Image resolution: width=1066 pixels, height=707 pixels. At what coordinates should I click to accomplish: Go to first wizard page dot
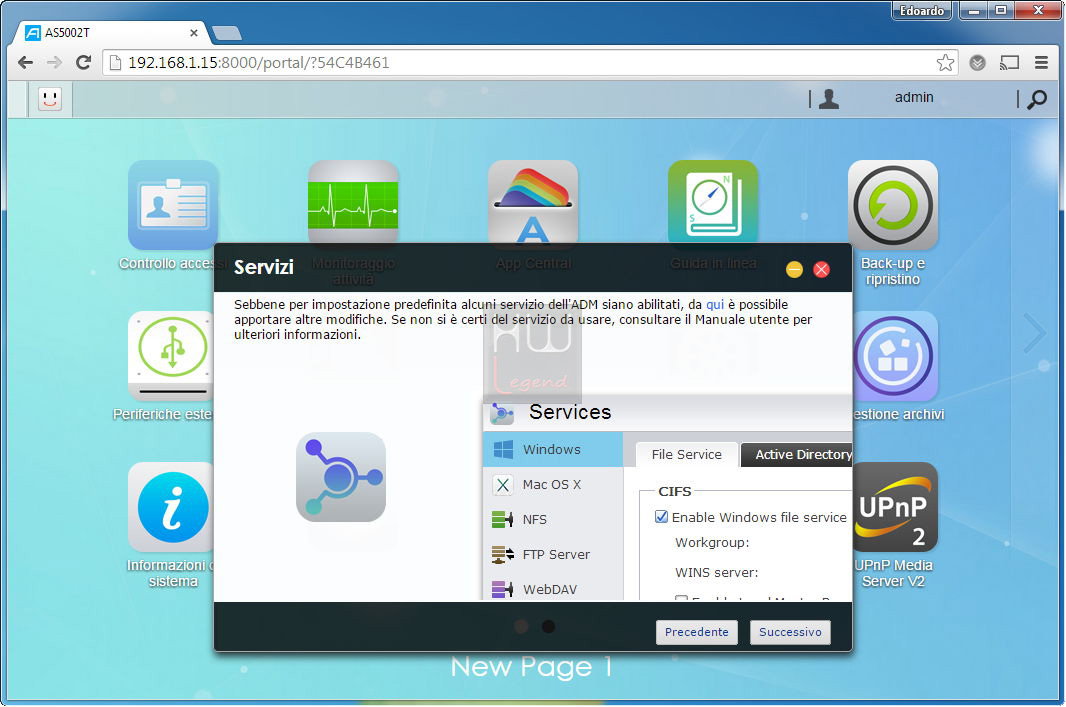click(x=521, y=627)
